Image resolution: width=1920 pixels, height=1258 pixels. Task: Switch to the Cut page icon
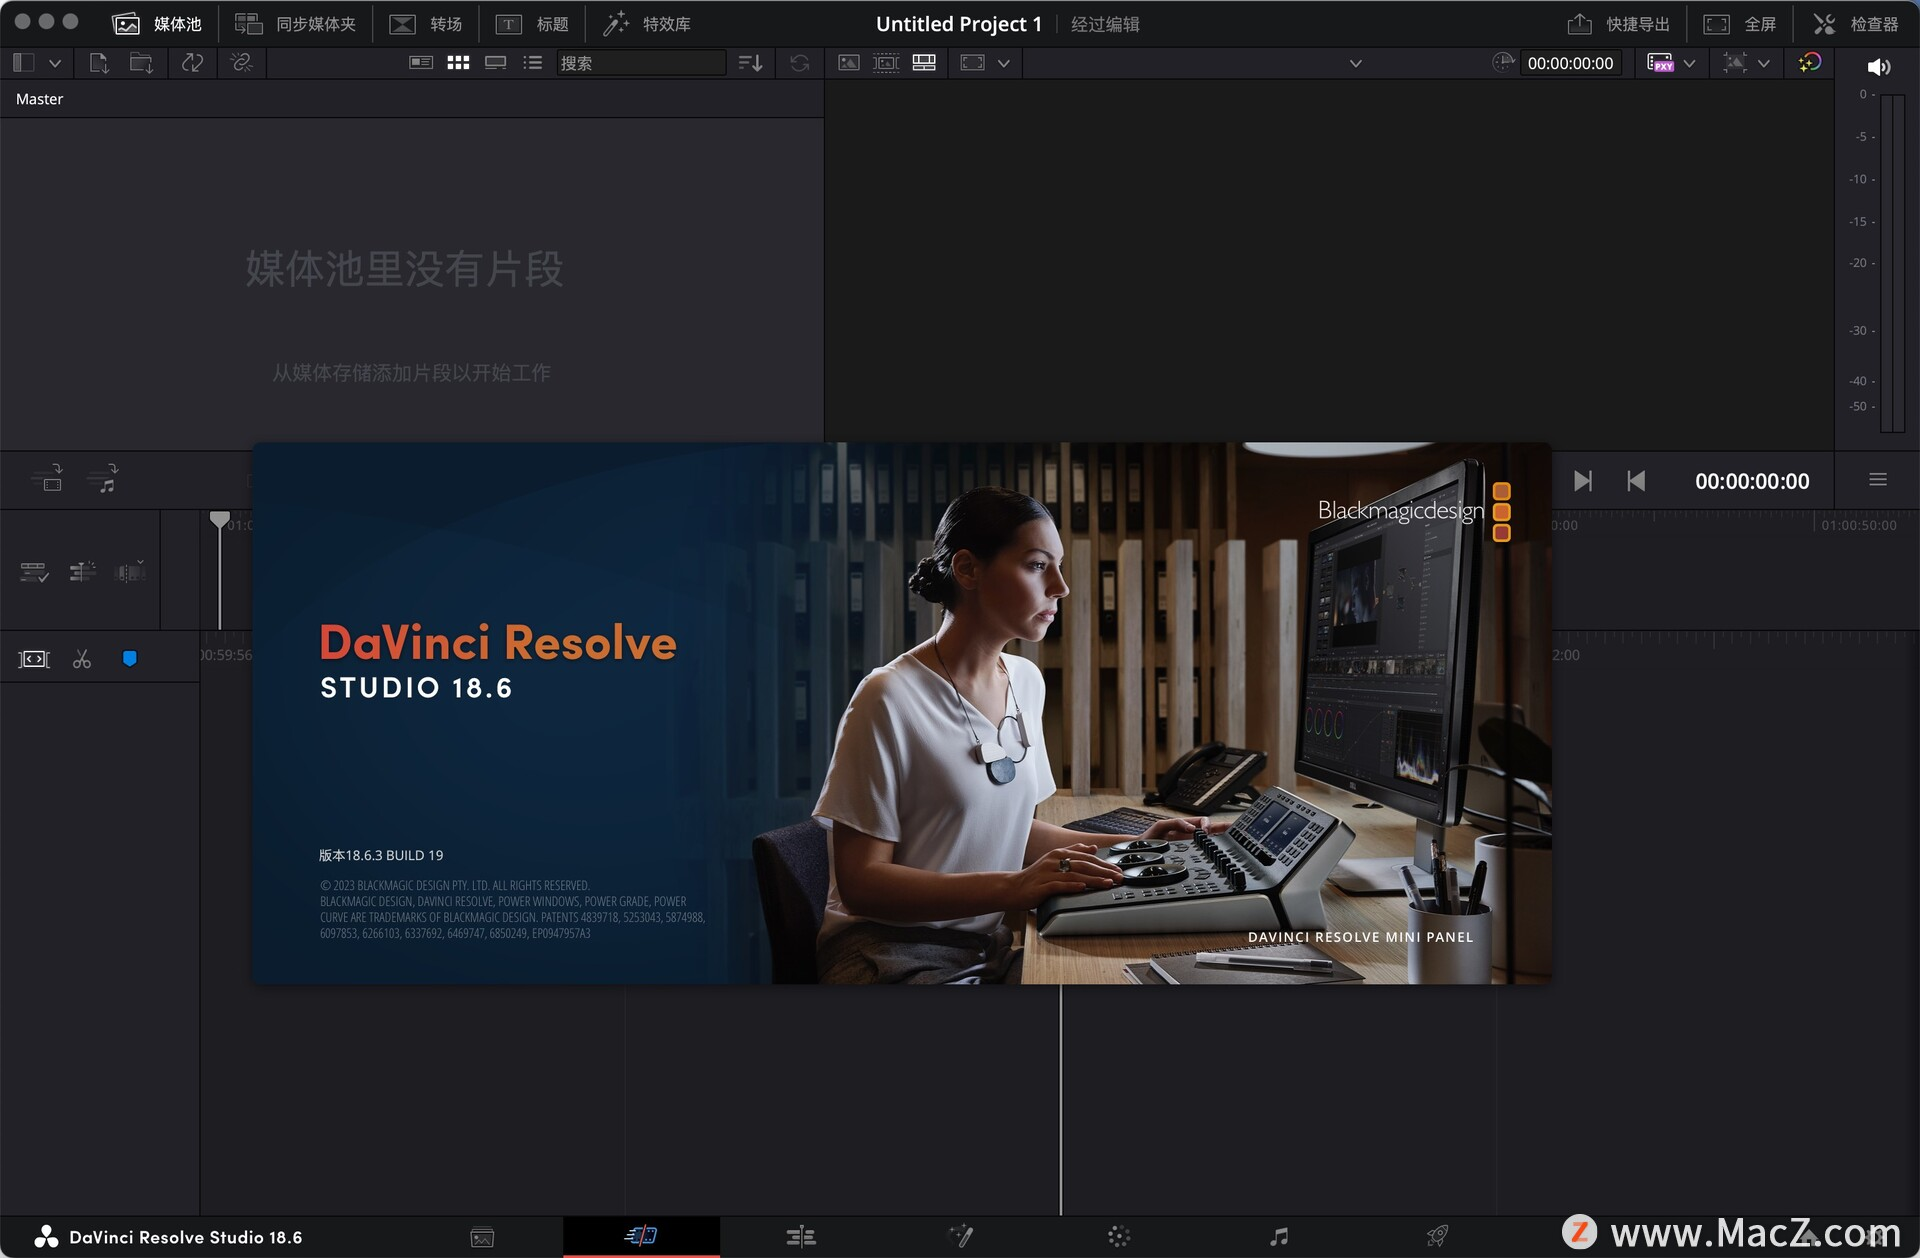click(641, 1236)
